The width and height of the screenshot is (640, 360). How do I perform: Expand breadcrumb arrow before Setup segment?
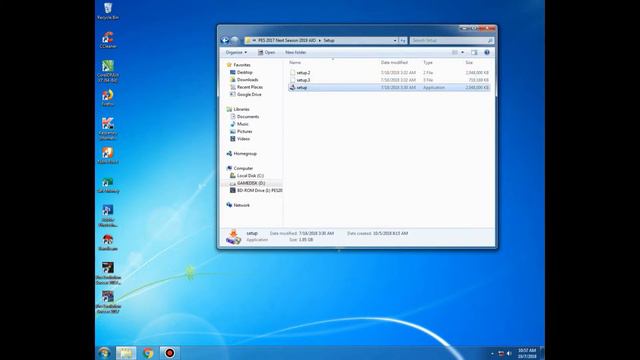(320, 40)
